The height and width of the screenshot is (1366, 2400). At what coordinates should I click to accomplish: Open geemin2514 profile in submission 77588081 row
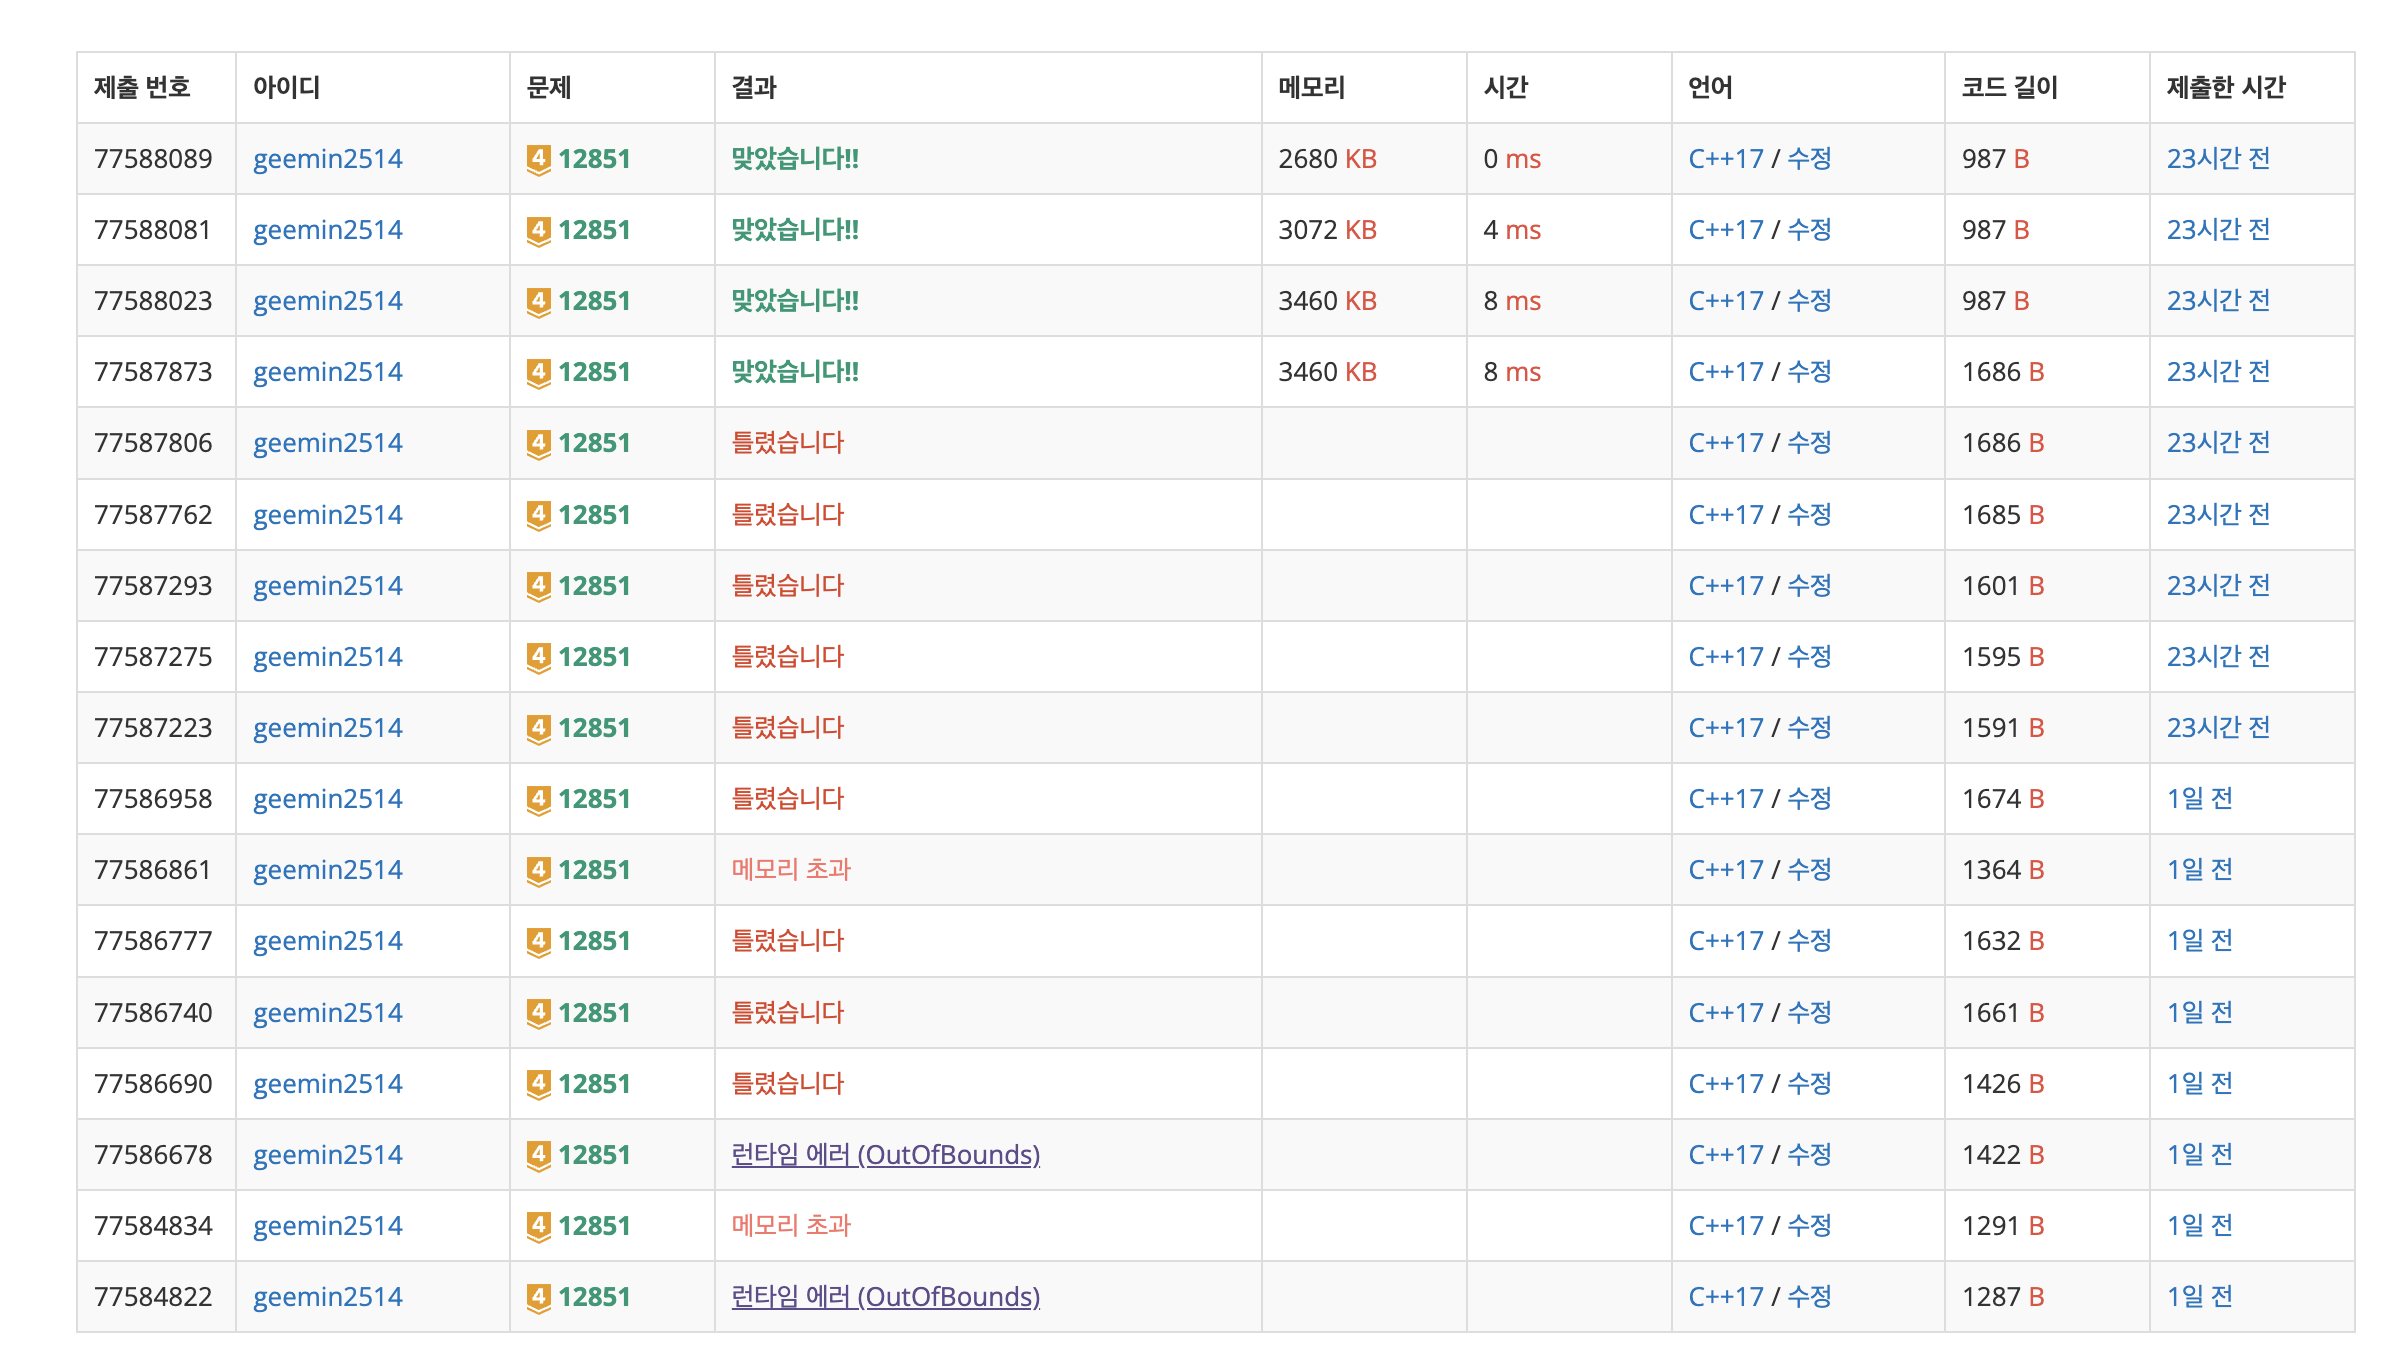click(327, 230)
